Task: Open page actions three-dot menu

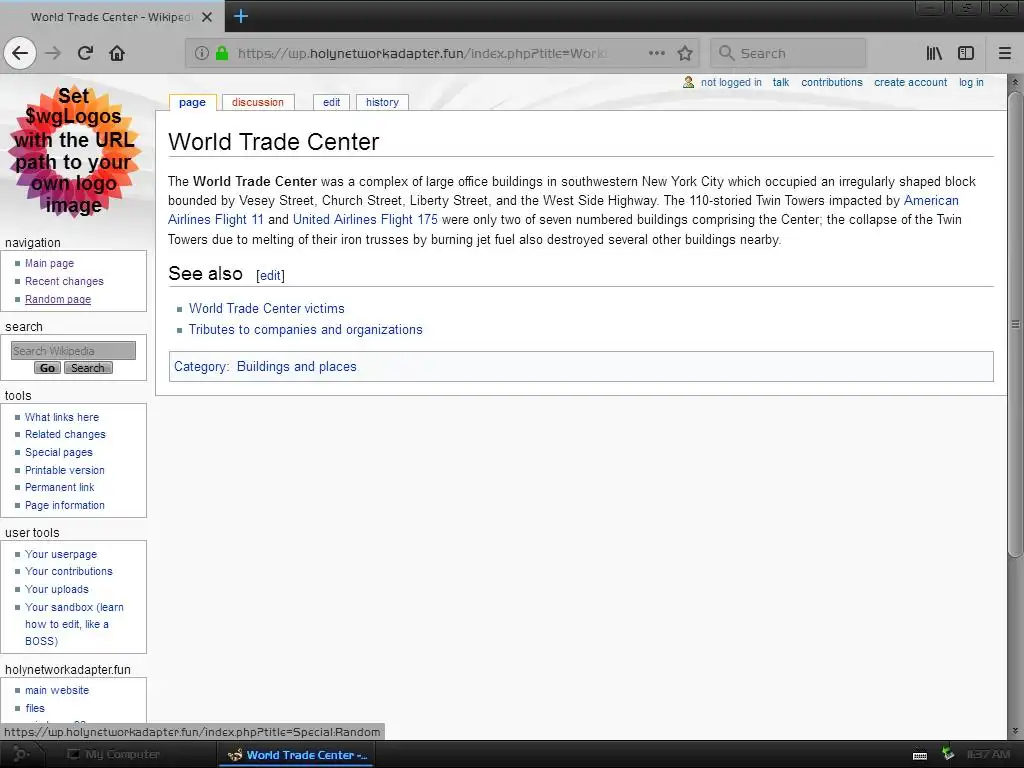Action: pyautogui.click(x=657, y=53)
